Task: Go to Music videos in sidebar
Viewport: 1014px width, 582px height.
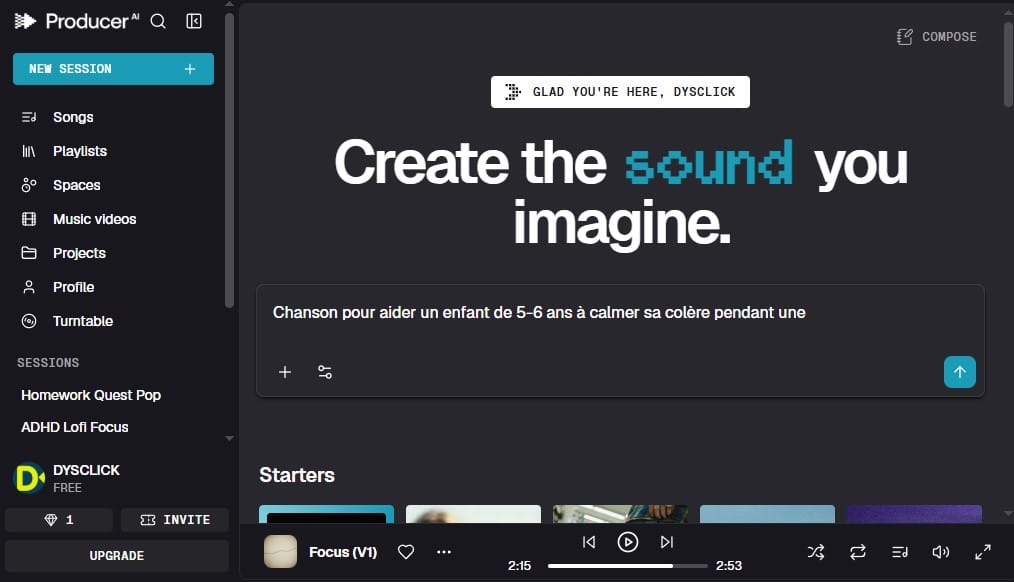Action: coord(94,219)
